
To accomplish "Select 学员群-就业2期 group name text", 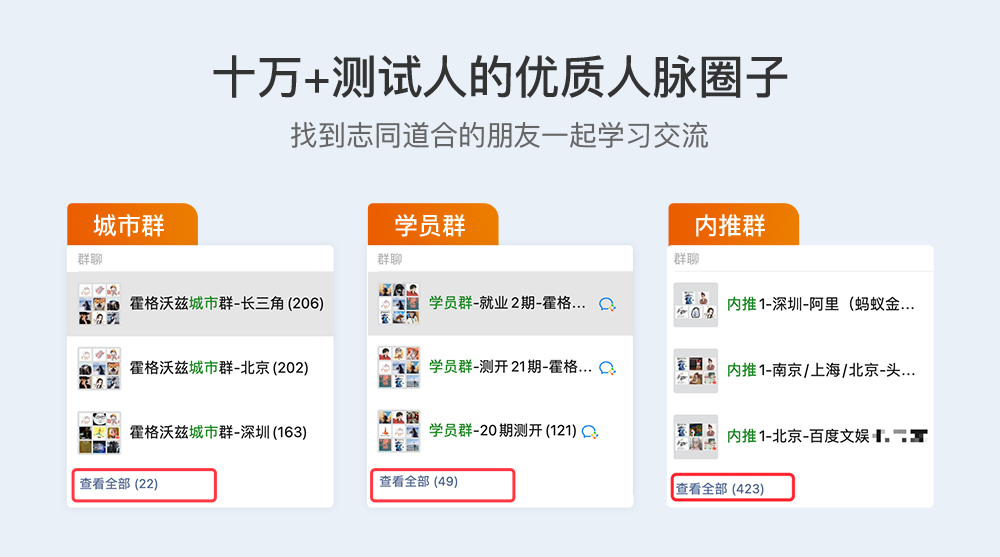I will click(507, 303).
